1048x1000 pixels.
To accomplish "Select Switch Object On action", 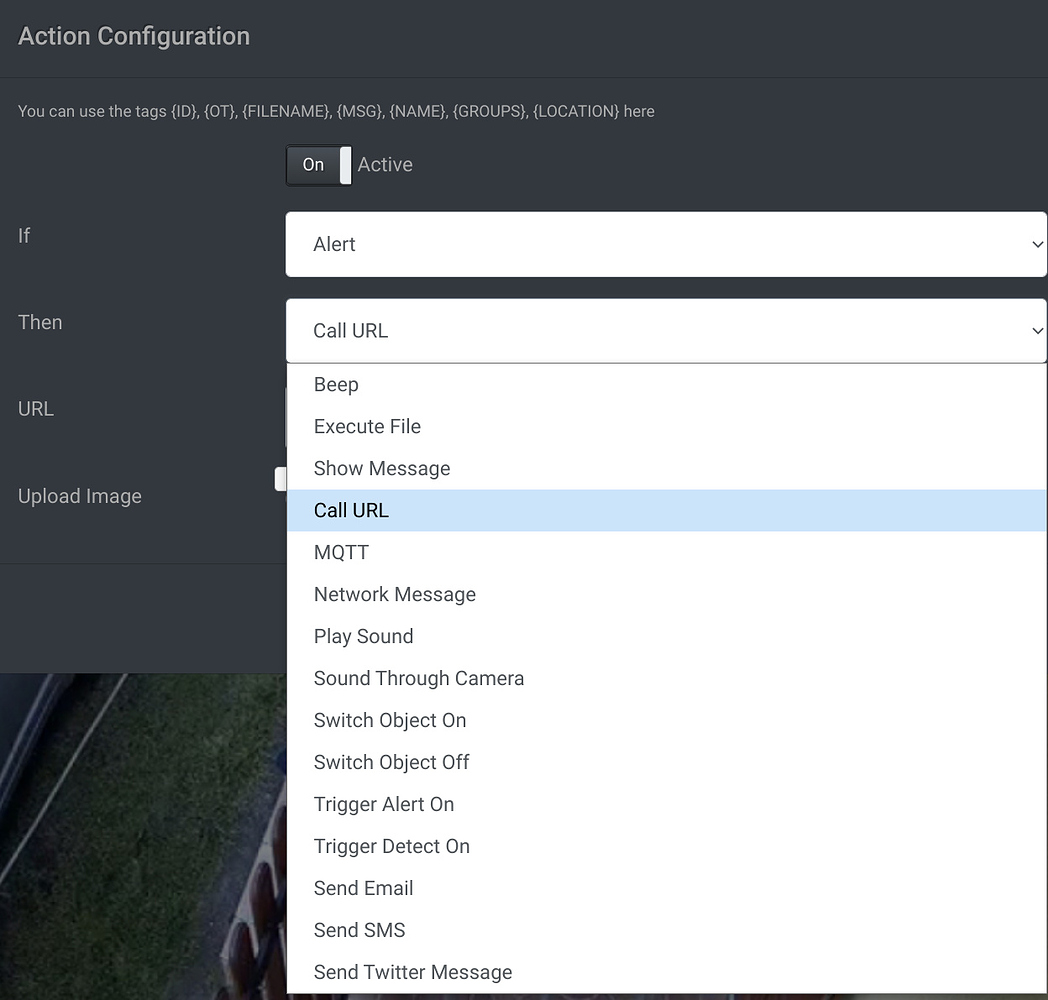I will click(389, 721).
